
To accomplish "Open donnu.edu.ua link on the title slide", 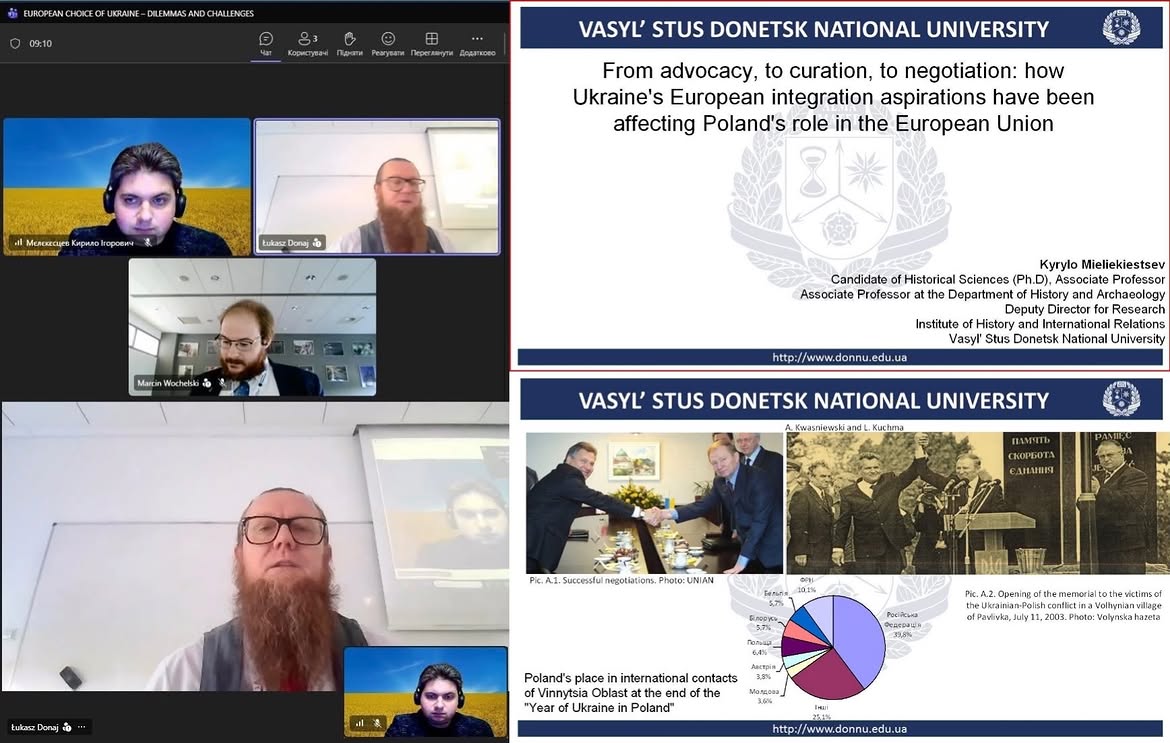I will tap(839, 357).
